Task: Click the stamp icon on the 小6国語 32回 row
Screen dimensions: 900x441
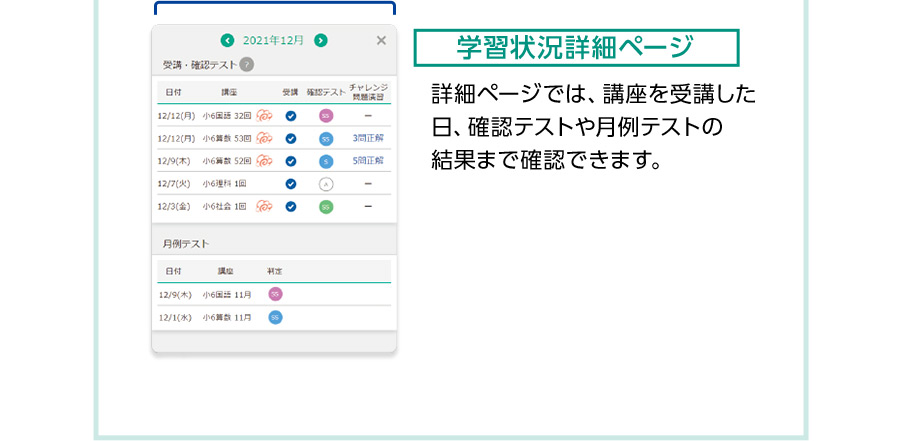Action: pos(264,115)
